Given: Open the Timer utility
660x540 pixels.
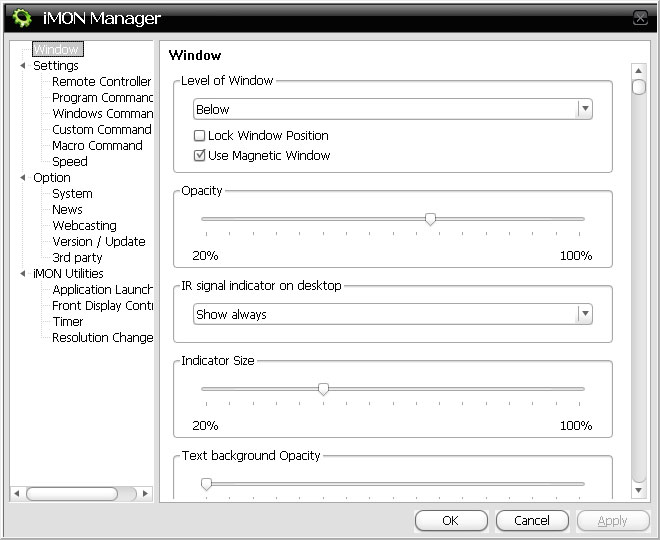Looking at the screenshot, I should pos(68,322).
